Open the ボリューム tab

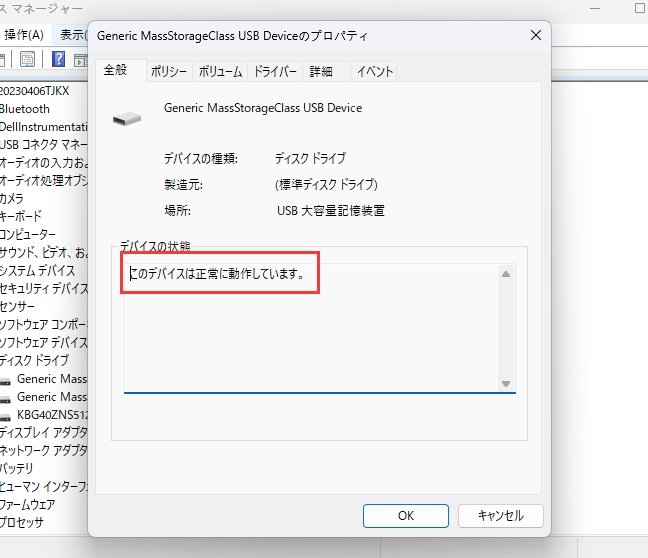point(220,72)
